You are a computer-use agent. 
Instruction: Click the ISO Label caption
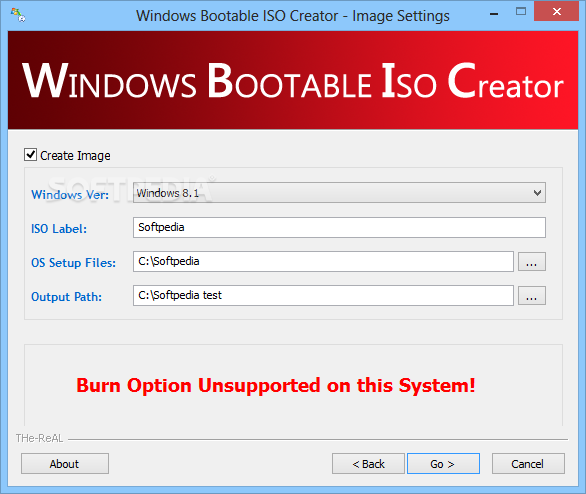pyautogui.click(x=59, y=229)
